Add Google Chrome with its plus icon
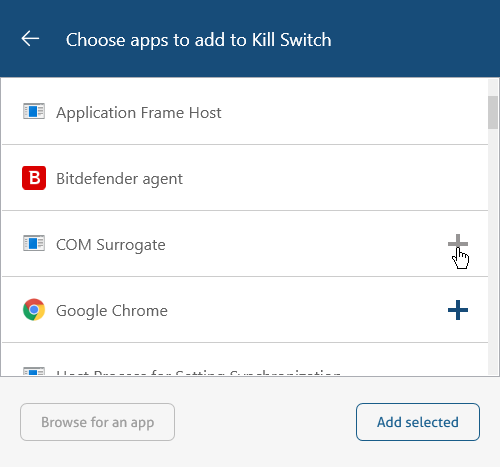500x475 pixels. pyautogui.click(x=458, y=310)
